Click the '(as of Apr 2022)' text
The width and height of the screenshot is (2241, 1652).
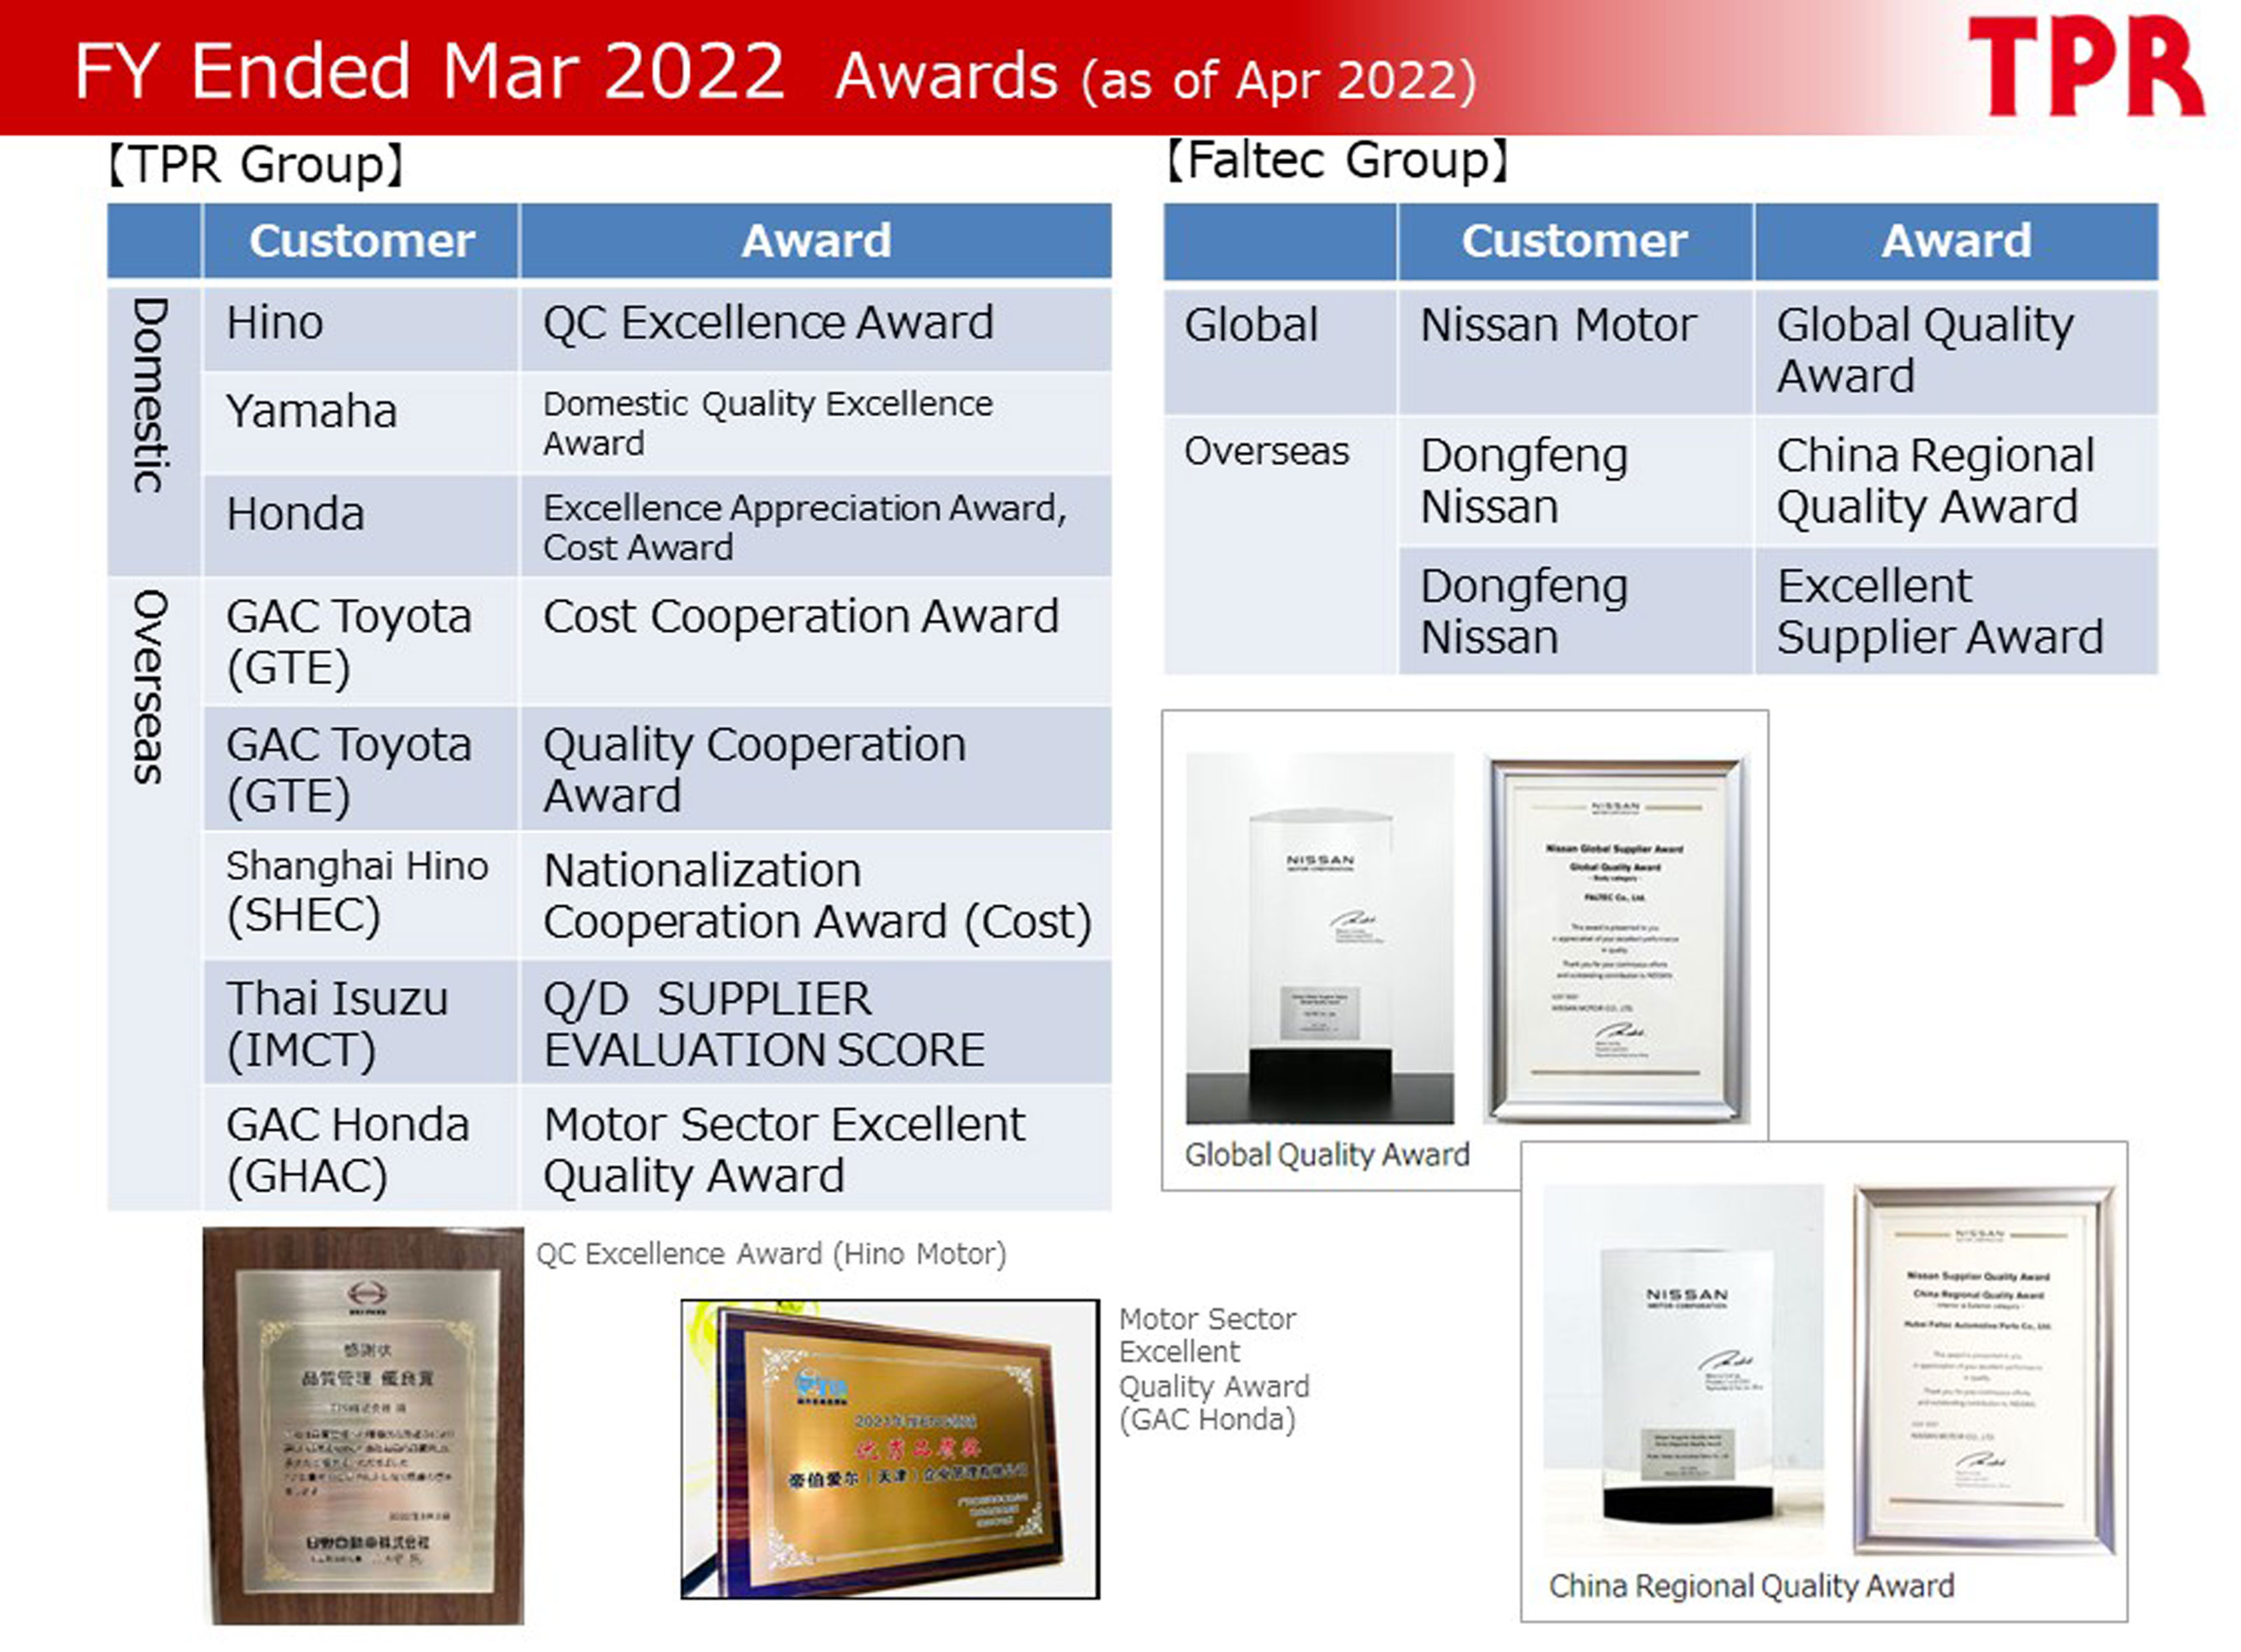click(x=1278, y=81)
